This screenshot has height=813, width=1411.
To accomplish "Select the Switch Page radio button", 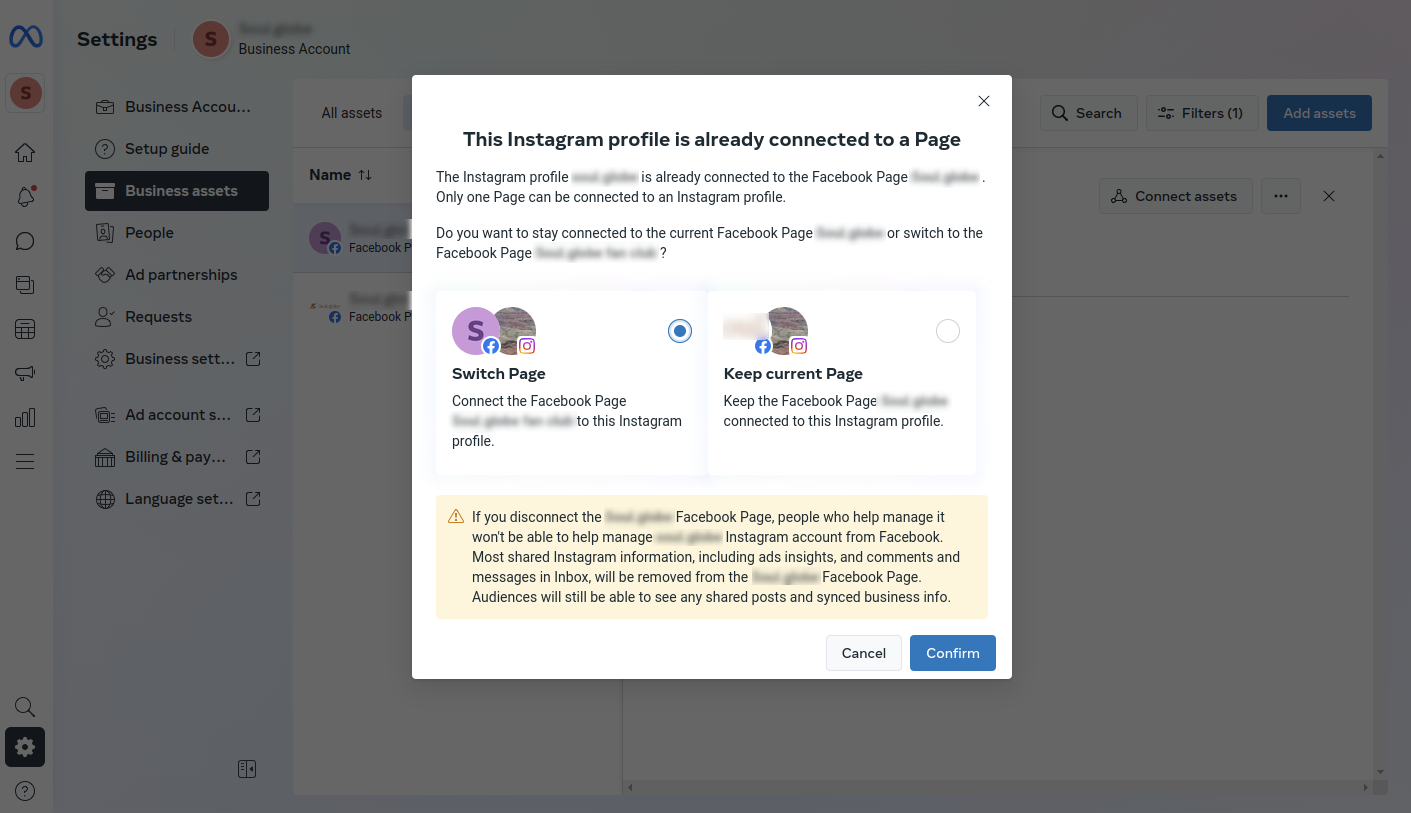I will click(x=680, y=331).
